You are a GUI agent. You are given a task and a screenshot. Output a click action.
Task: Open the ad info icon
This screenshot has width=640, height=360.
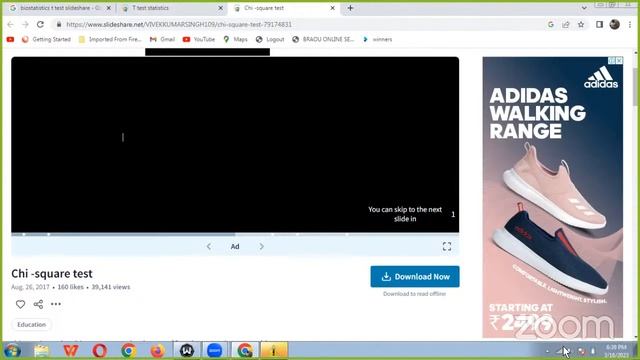coord(612,60)
